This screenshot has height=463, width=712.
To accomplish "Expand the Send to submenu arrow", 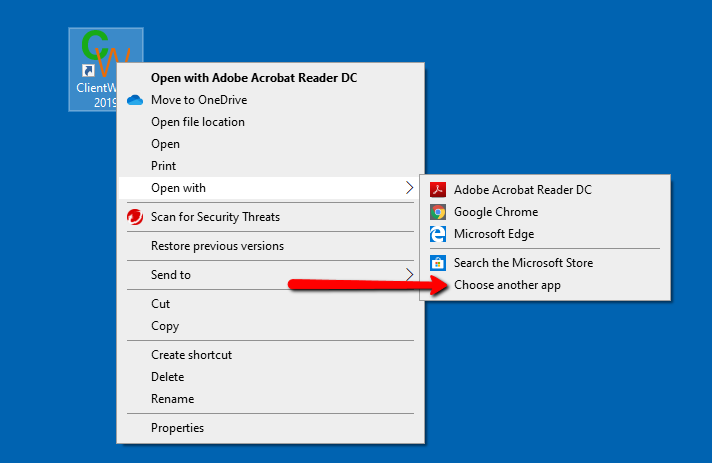I will [x=409, y=275].
